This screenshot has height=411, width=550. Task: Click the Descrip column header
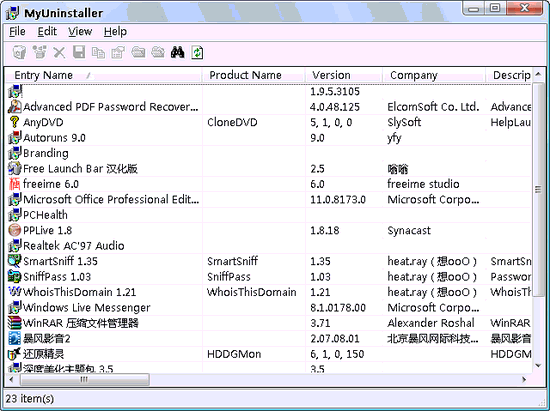pos(509,75)
